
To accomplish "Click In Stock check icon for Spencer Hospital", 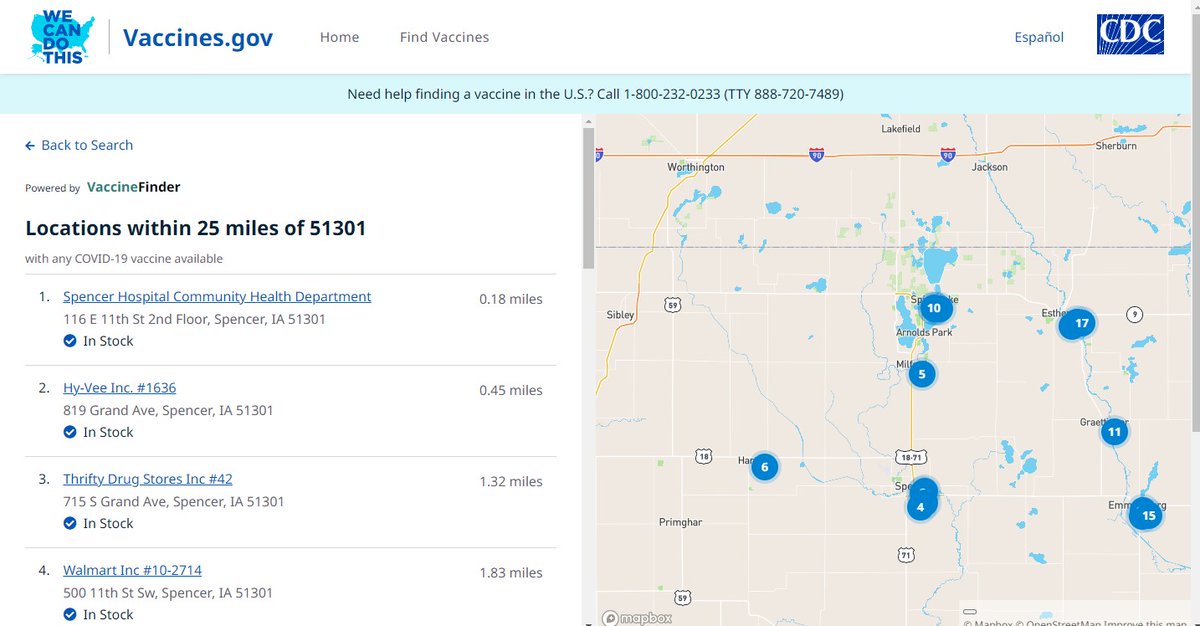I will 70,341.
